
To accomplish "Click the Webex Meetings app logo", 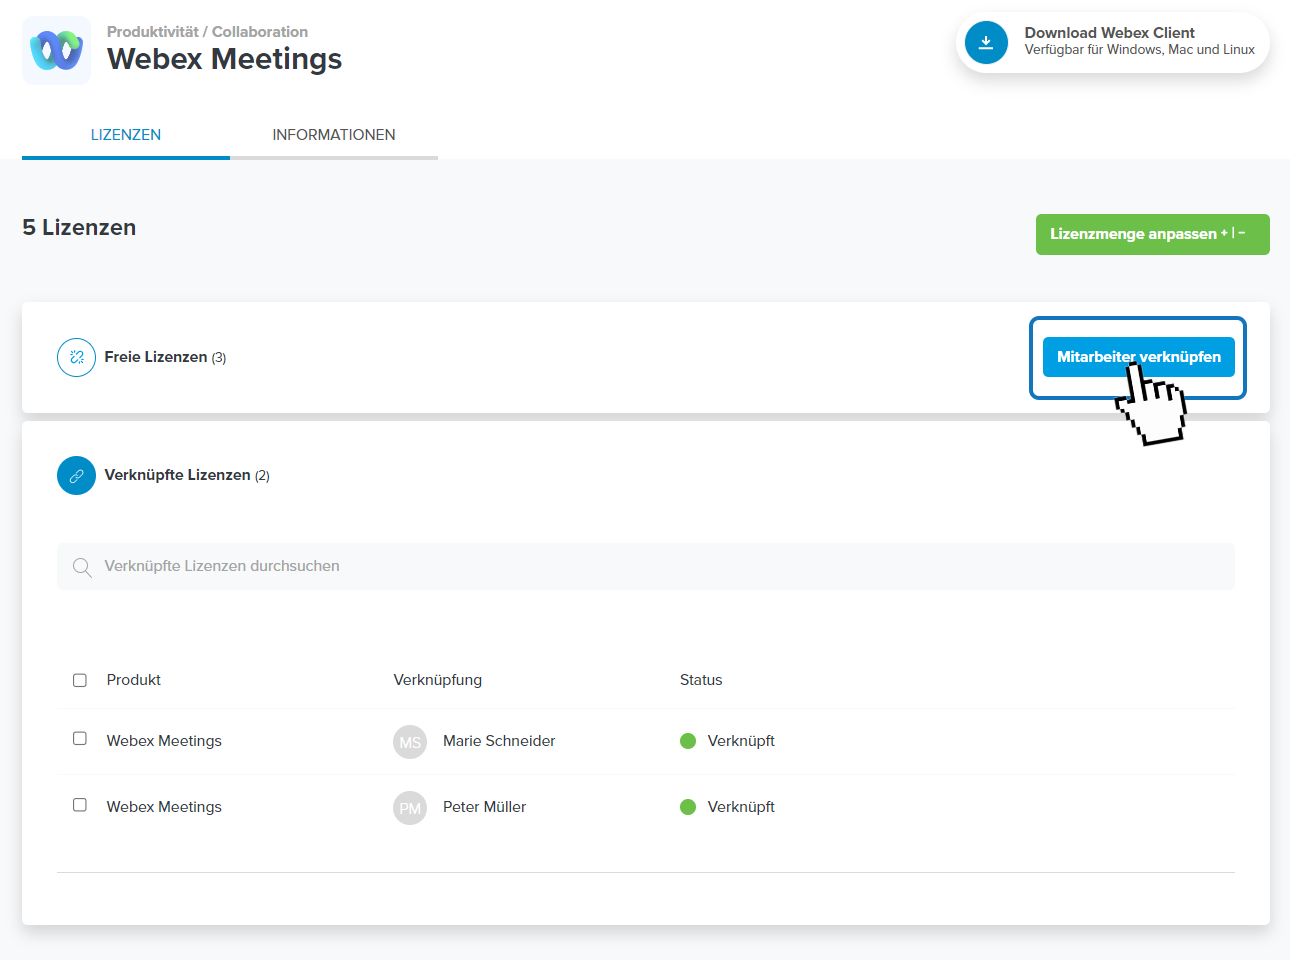I will pyautogui.click(x=57, y=50).
